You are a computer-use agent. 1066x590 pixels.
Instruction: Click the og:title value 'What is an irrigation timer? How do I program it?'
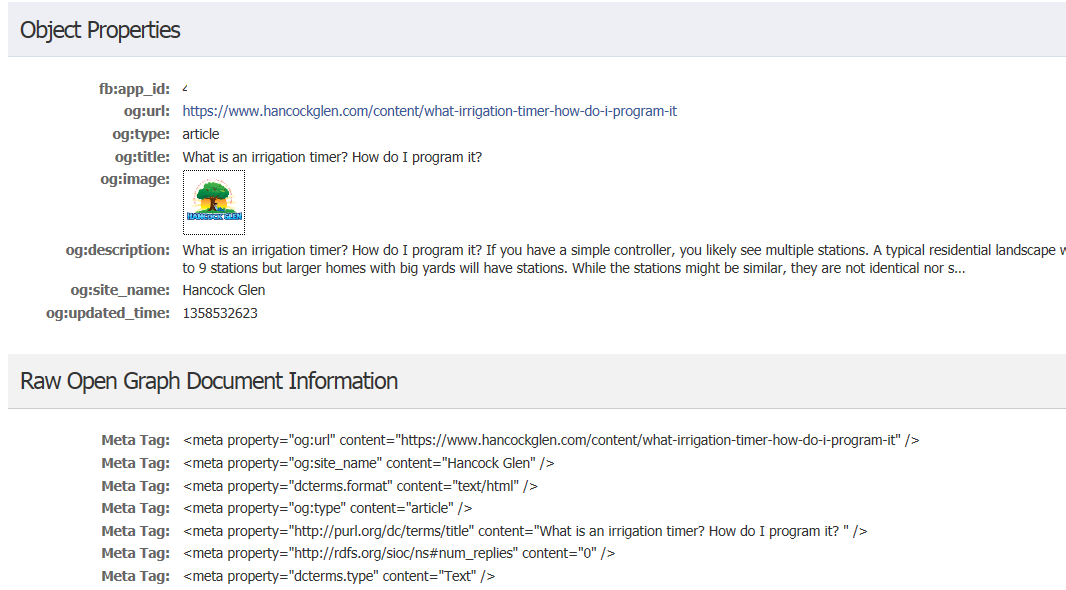pyautogui.click(x=332, y=157)
